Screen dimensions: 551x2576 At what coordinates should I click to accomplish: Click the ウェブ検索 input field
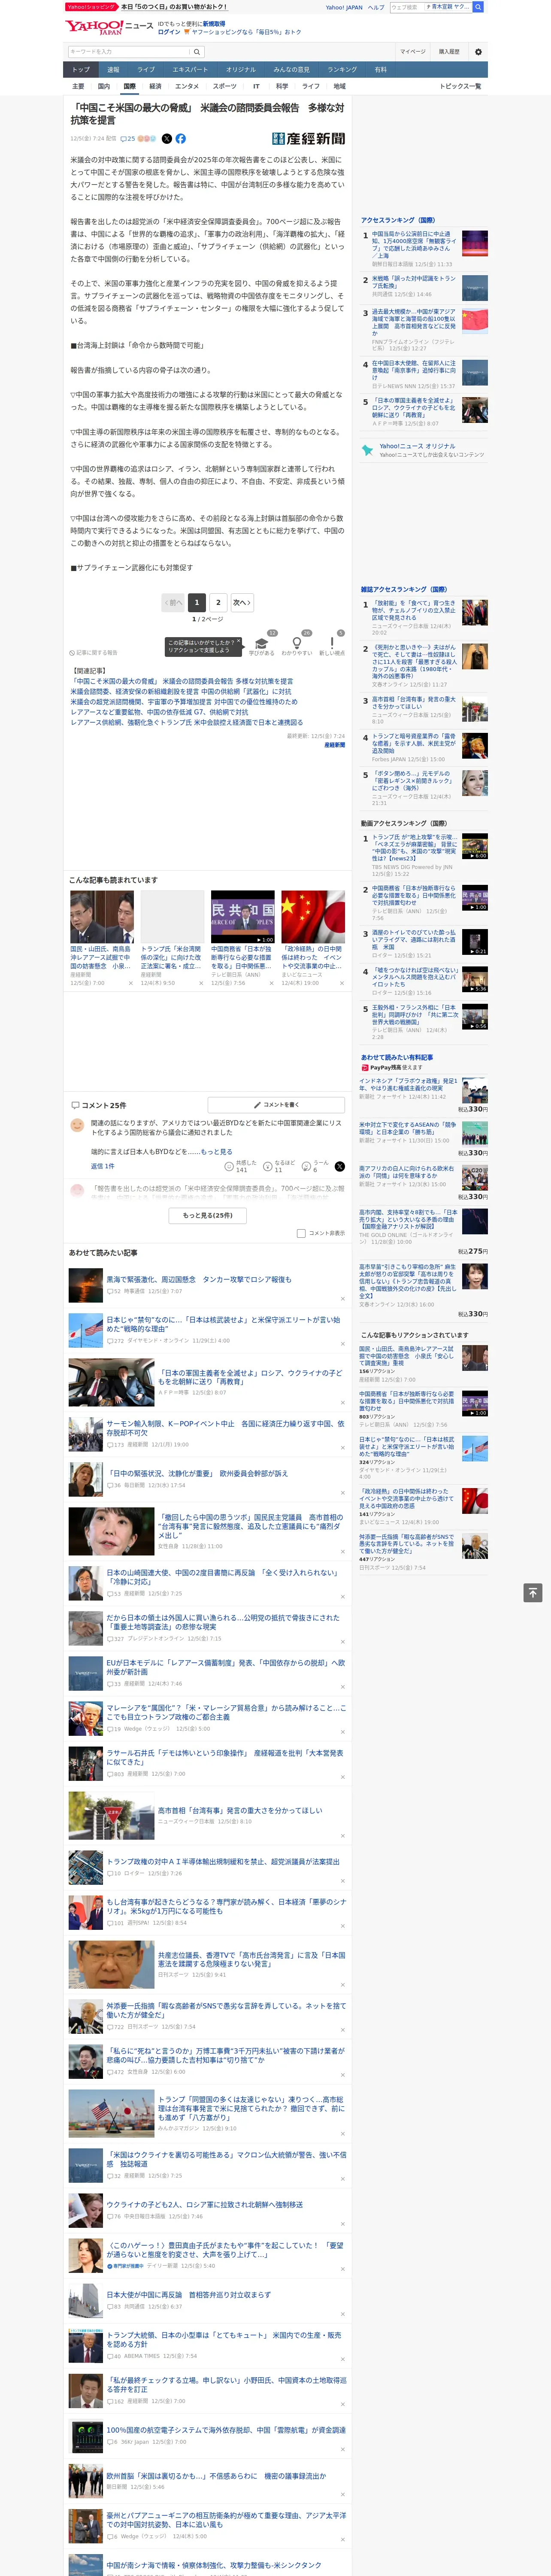pos(406,7)
